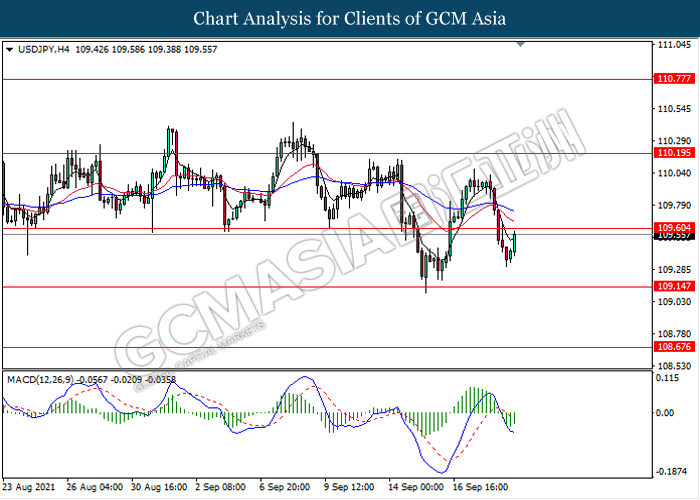Screen dimensions: 700x500
Task: Click the 109.604 red price label
Action: click(674, 228)
